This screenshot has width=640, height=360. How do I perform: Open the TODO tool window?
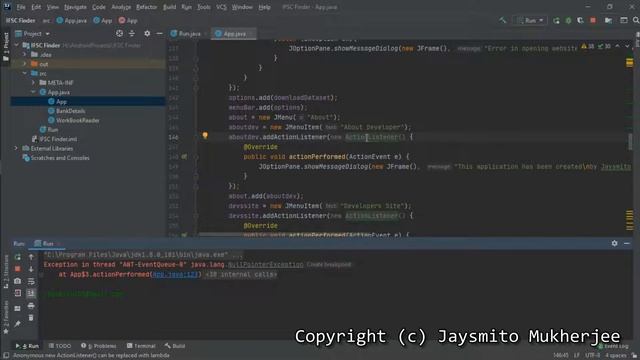tap(60, 346)
